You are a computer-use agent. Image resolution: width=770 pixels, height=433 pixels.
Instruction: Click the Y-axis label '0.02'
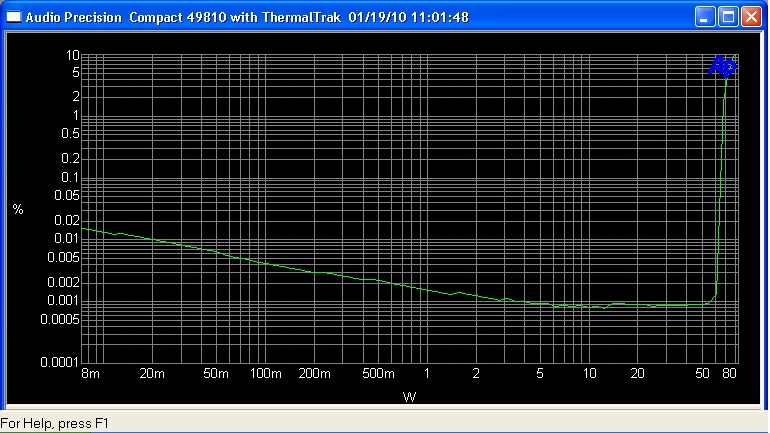tap(67, 220)
